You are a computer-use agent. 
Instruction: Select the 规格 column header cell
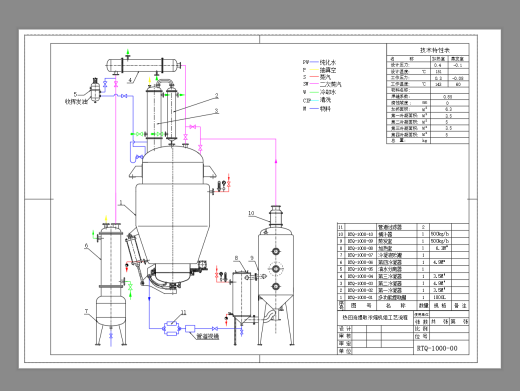pos(440,305)
